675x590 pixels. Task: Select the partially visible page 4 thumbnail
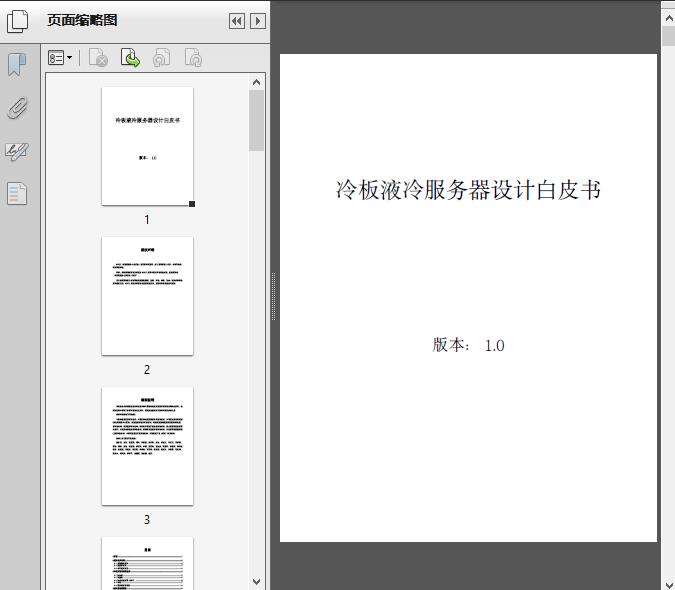click(148, 563)
